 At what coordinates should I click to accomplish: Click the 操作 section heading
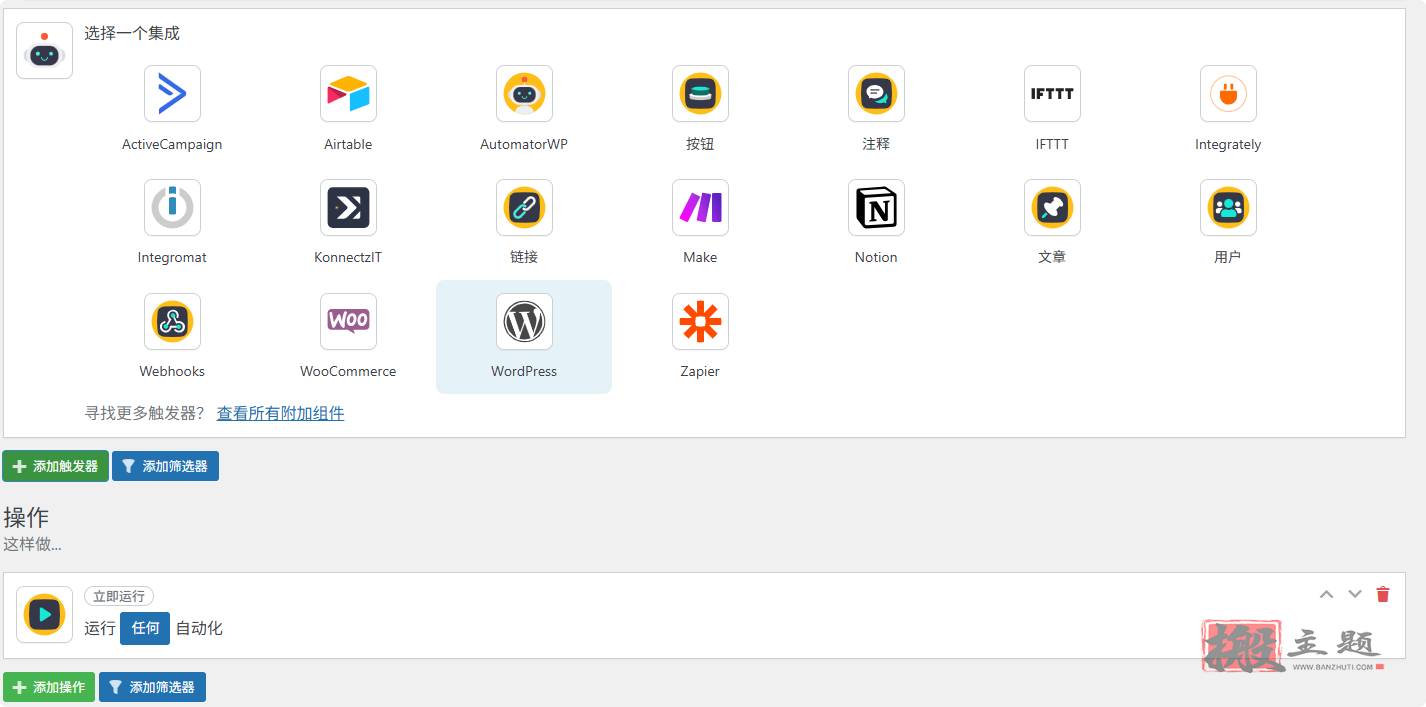click(26, 517)
